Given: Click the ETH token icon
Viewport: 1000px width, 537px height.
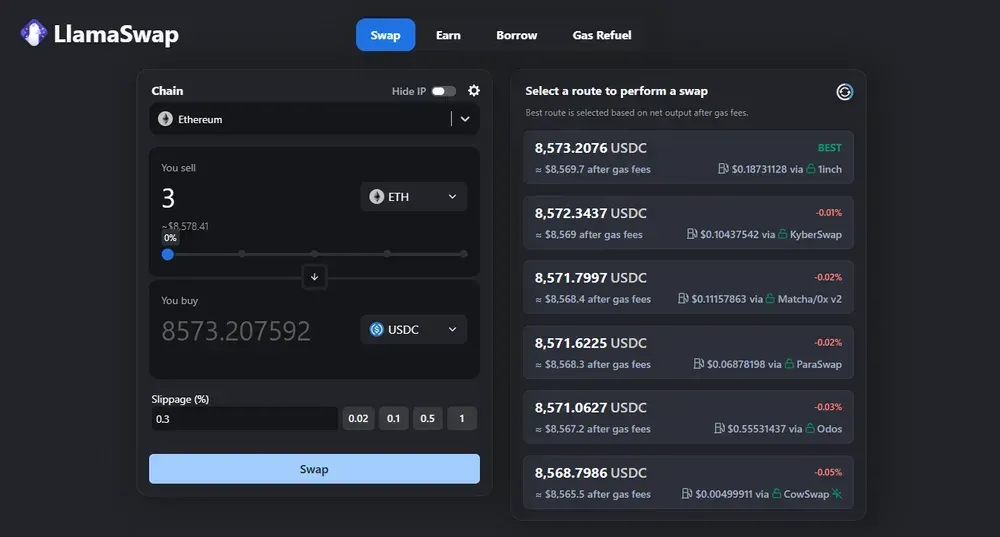Looking at the screenshot, I should [x=377, y=196].
